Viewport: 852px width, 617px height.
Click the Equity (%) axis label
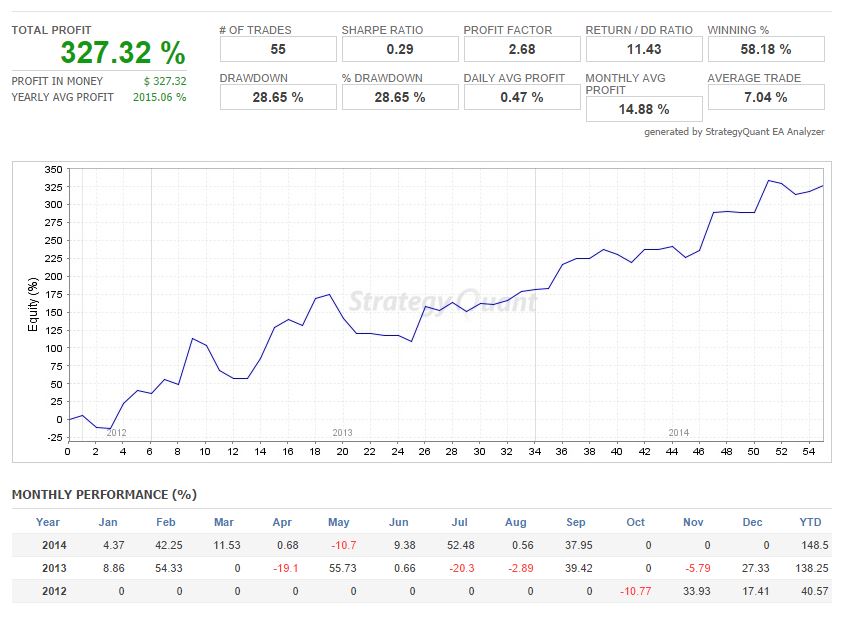[x=33, y=305]
